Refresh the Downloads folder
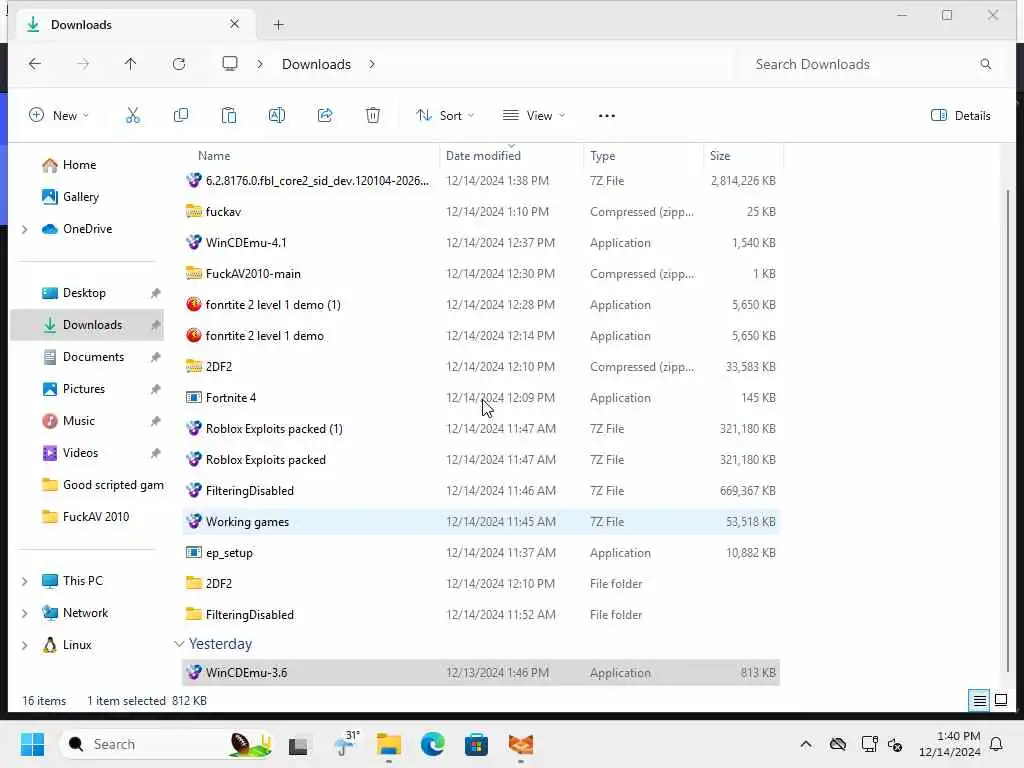This screenshot has height=768, width=1024. 179,64
